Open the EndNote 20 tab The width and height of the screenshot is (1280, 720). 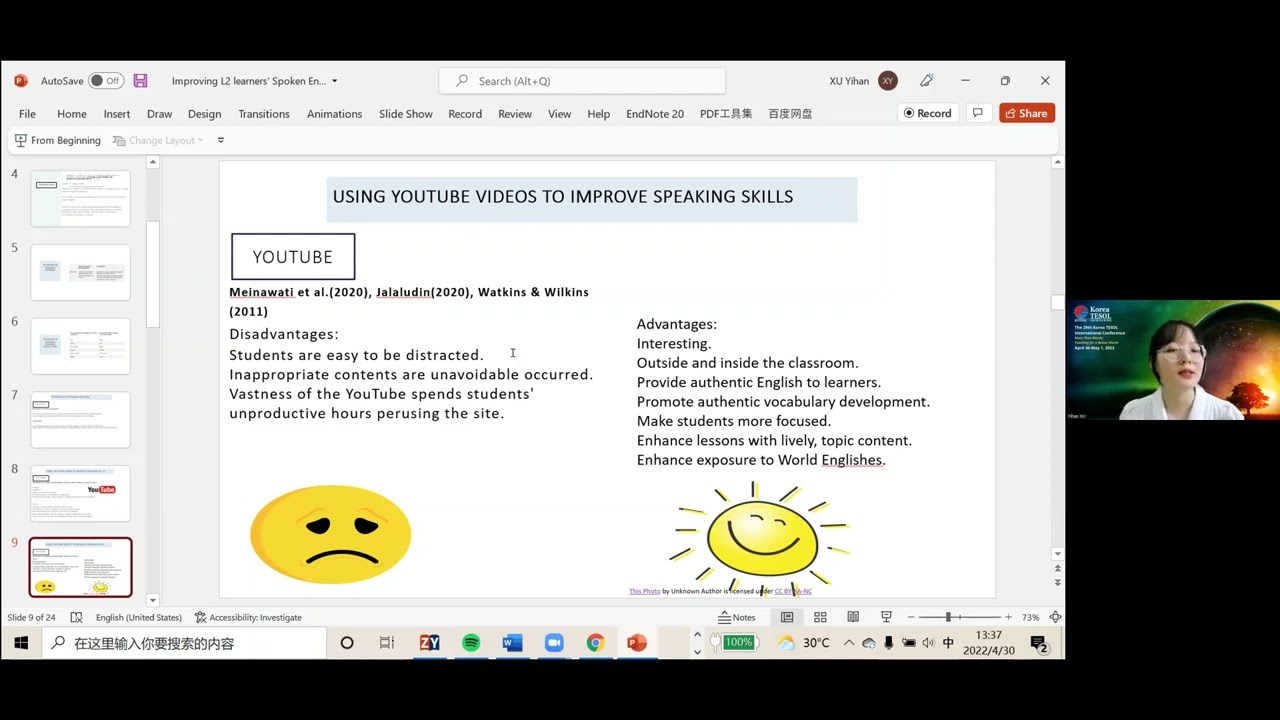click(x=655, y=113)
